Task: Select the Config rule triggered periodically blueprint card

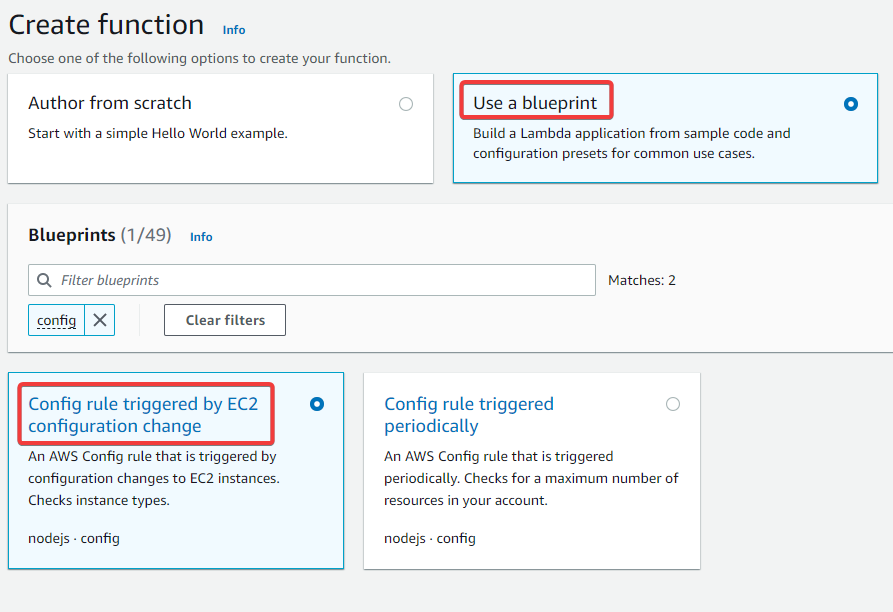Action: 531,470
